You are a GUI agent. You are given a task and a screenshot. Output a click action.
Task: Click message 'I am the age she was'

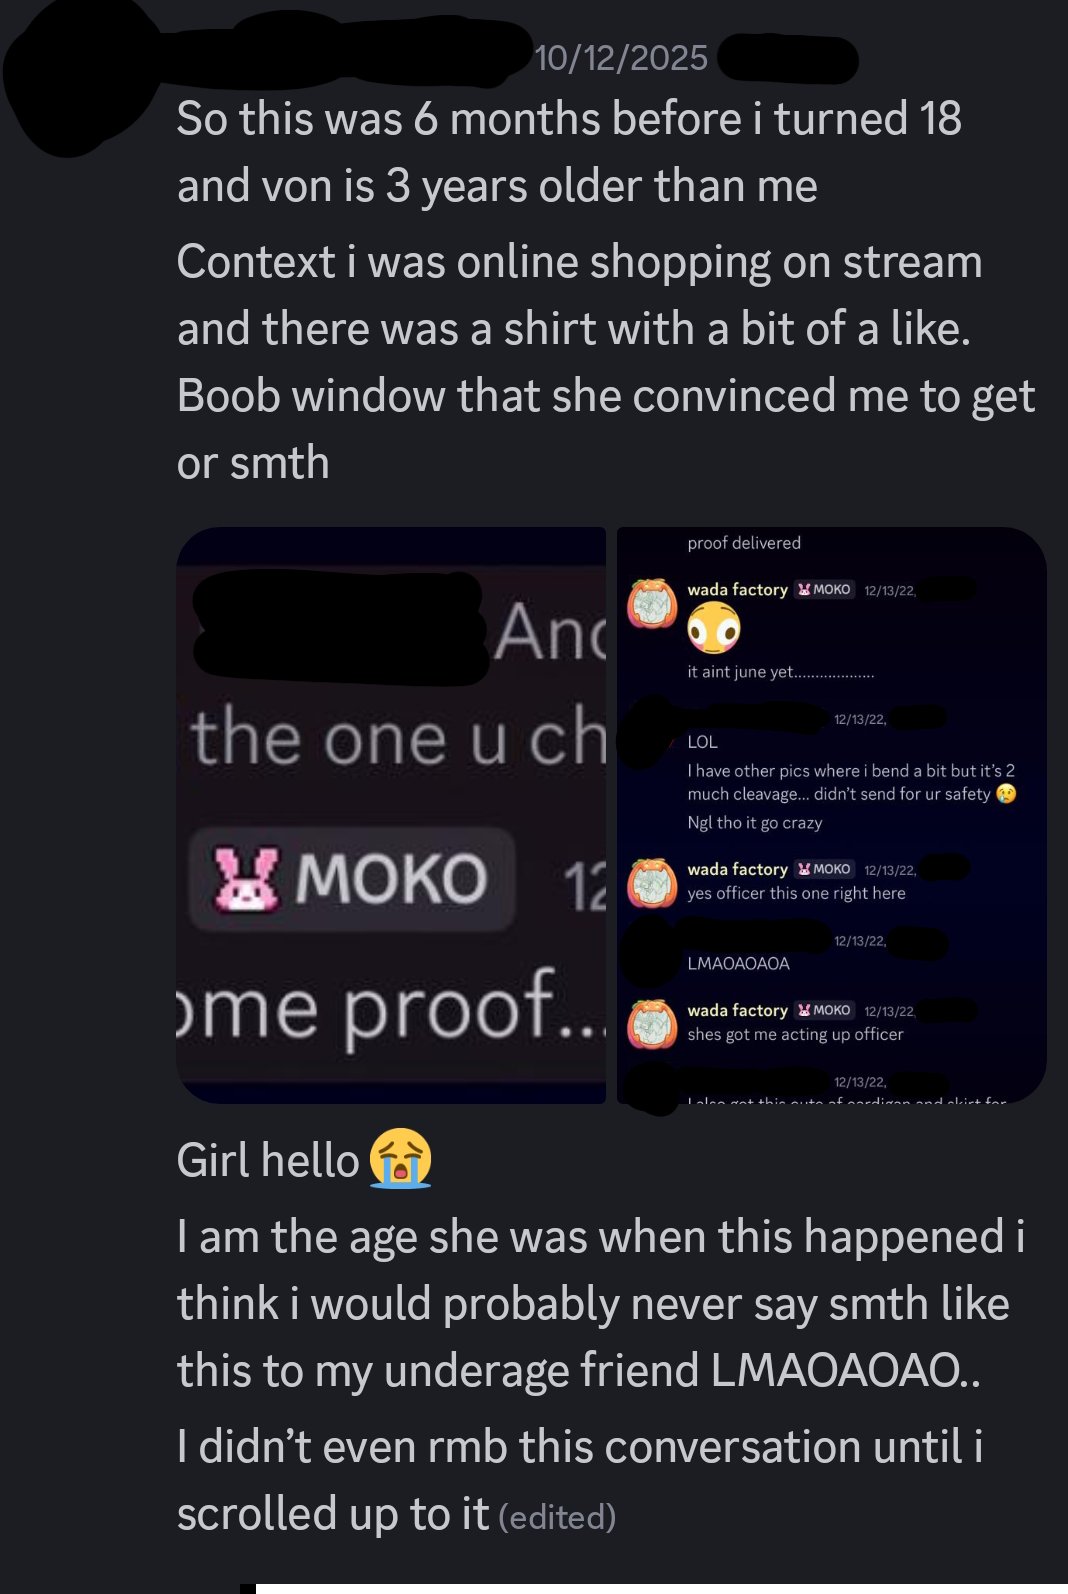click(x=601, y=1304)
